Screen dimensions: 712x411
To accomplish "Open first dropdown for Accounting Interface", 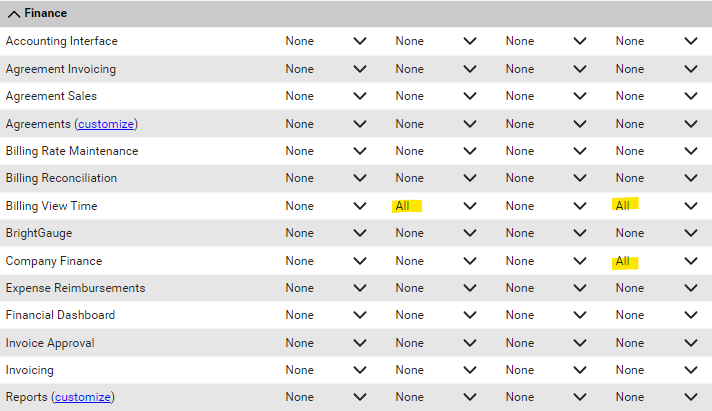I will coord(326,41).
